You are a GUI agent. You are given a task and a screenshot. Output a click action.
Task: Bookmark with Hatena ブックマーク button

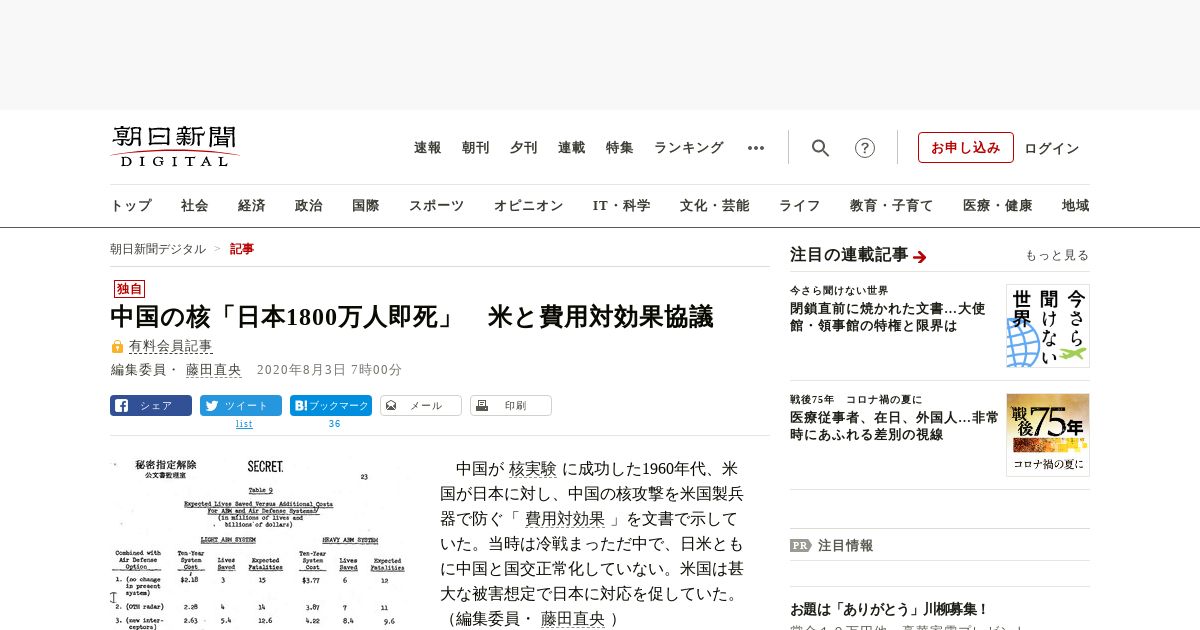point(331,405)
